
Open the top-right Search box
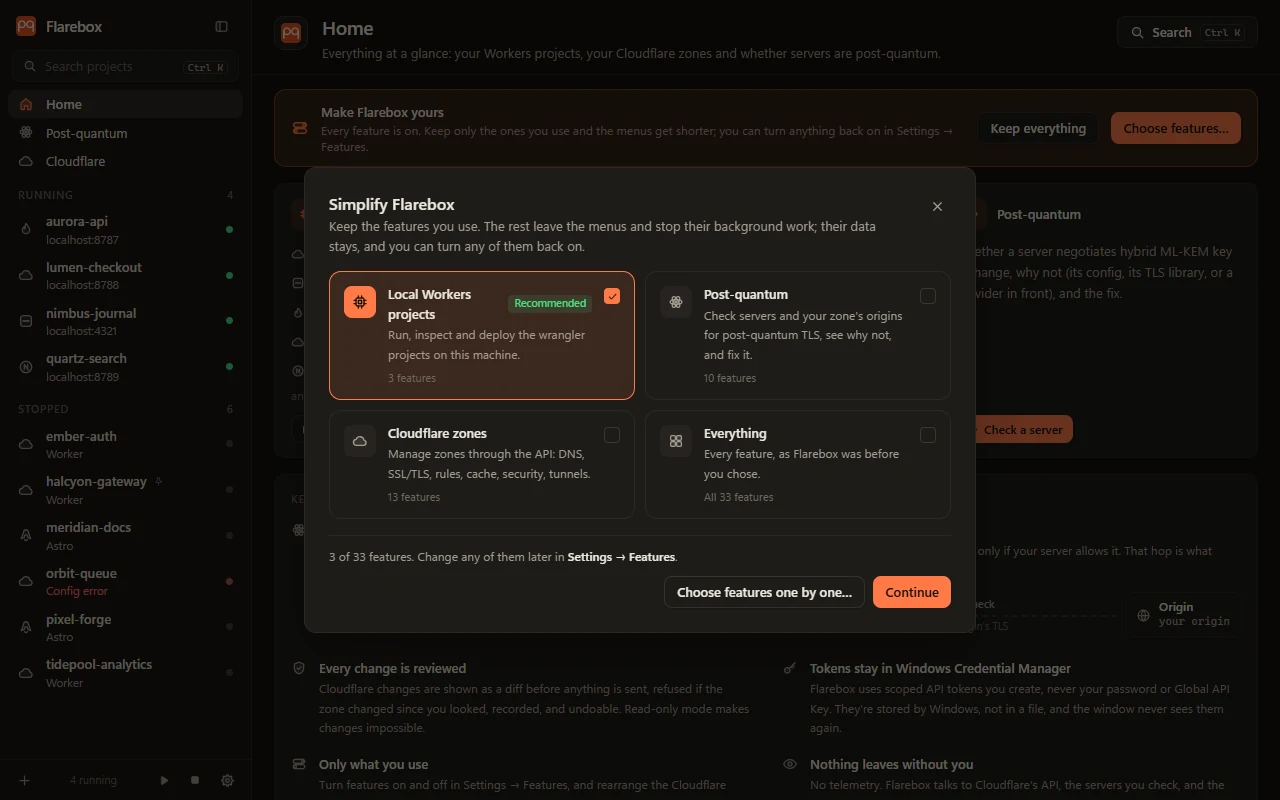click(x=1186, y=32)
